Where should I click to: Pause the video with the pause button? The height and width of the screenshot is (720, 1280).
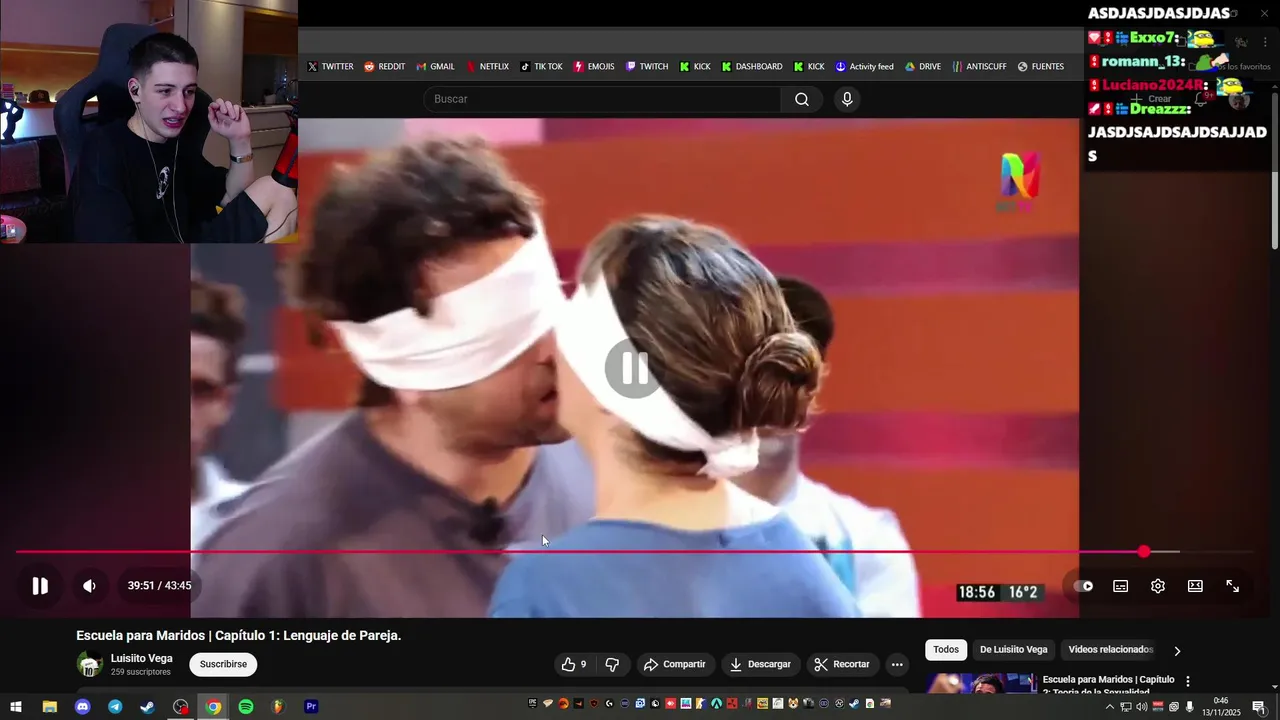point(40,586)
